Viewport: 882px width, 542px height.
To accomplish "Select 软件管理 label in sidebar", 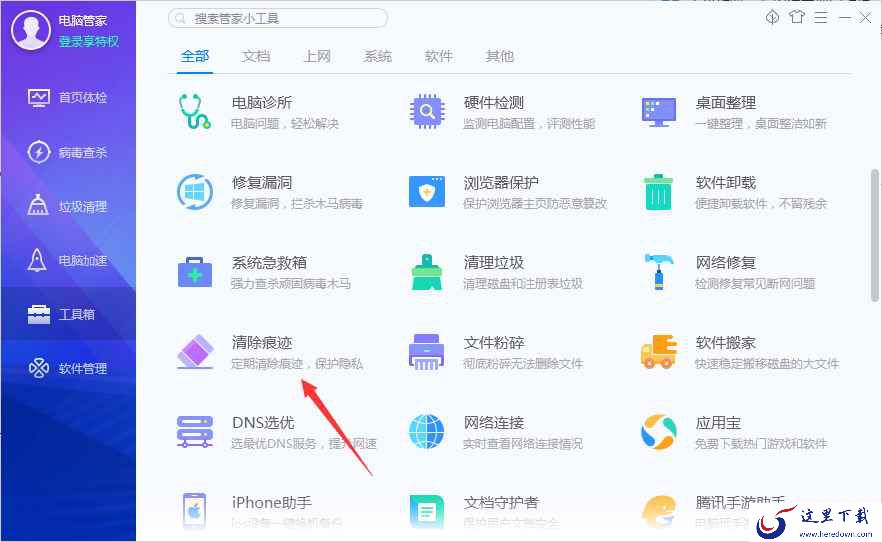I will click(x=83, y=368).
